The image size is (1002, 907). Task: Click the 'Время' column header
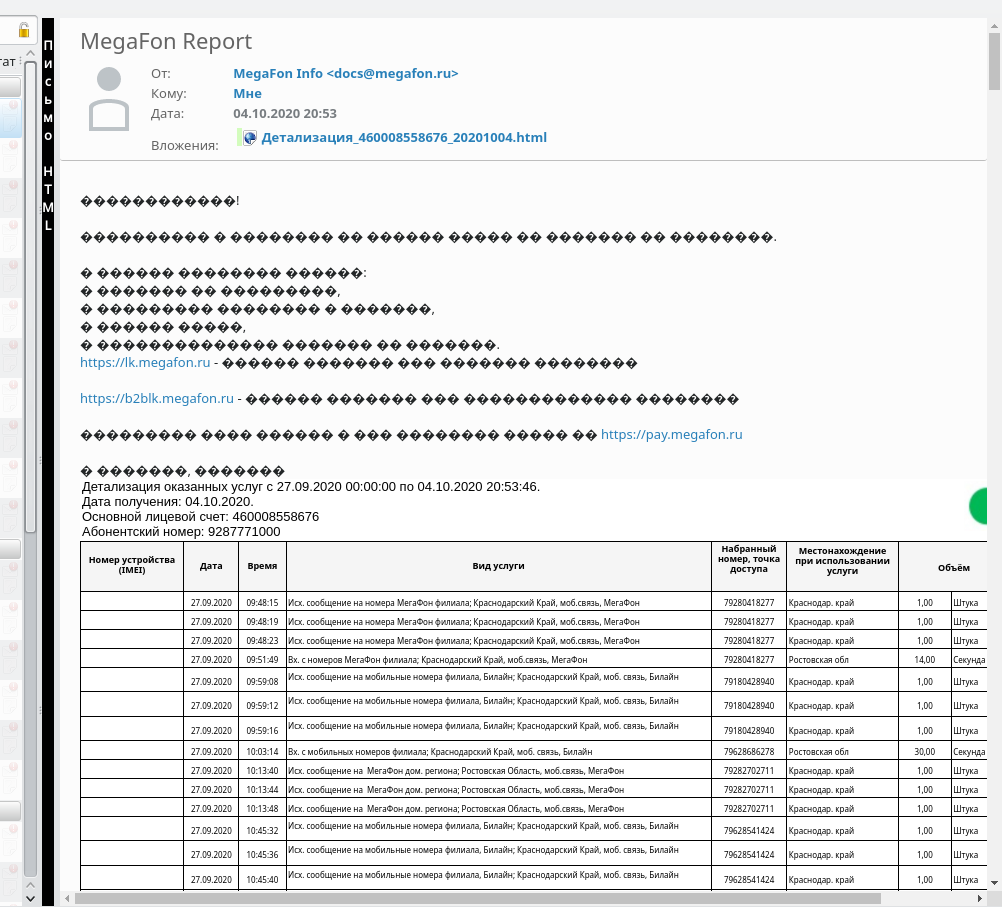click(x=262, y=566)
